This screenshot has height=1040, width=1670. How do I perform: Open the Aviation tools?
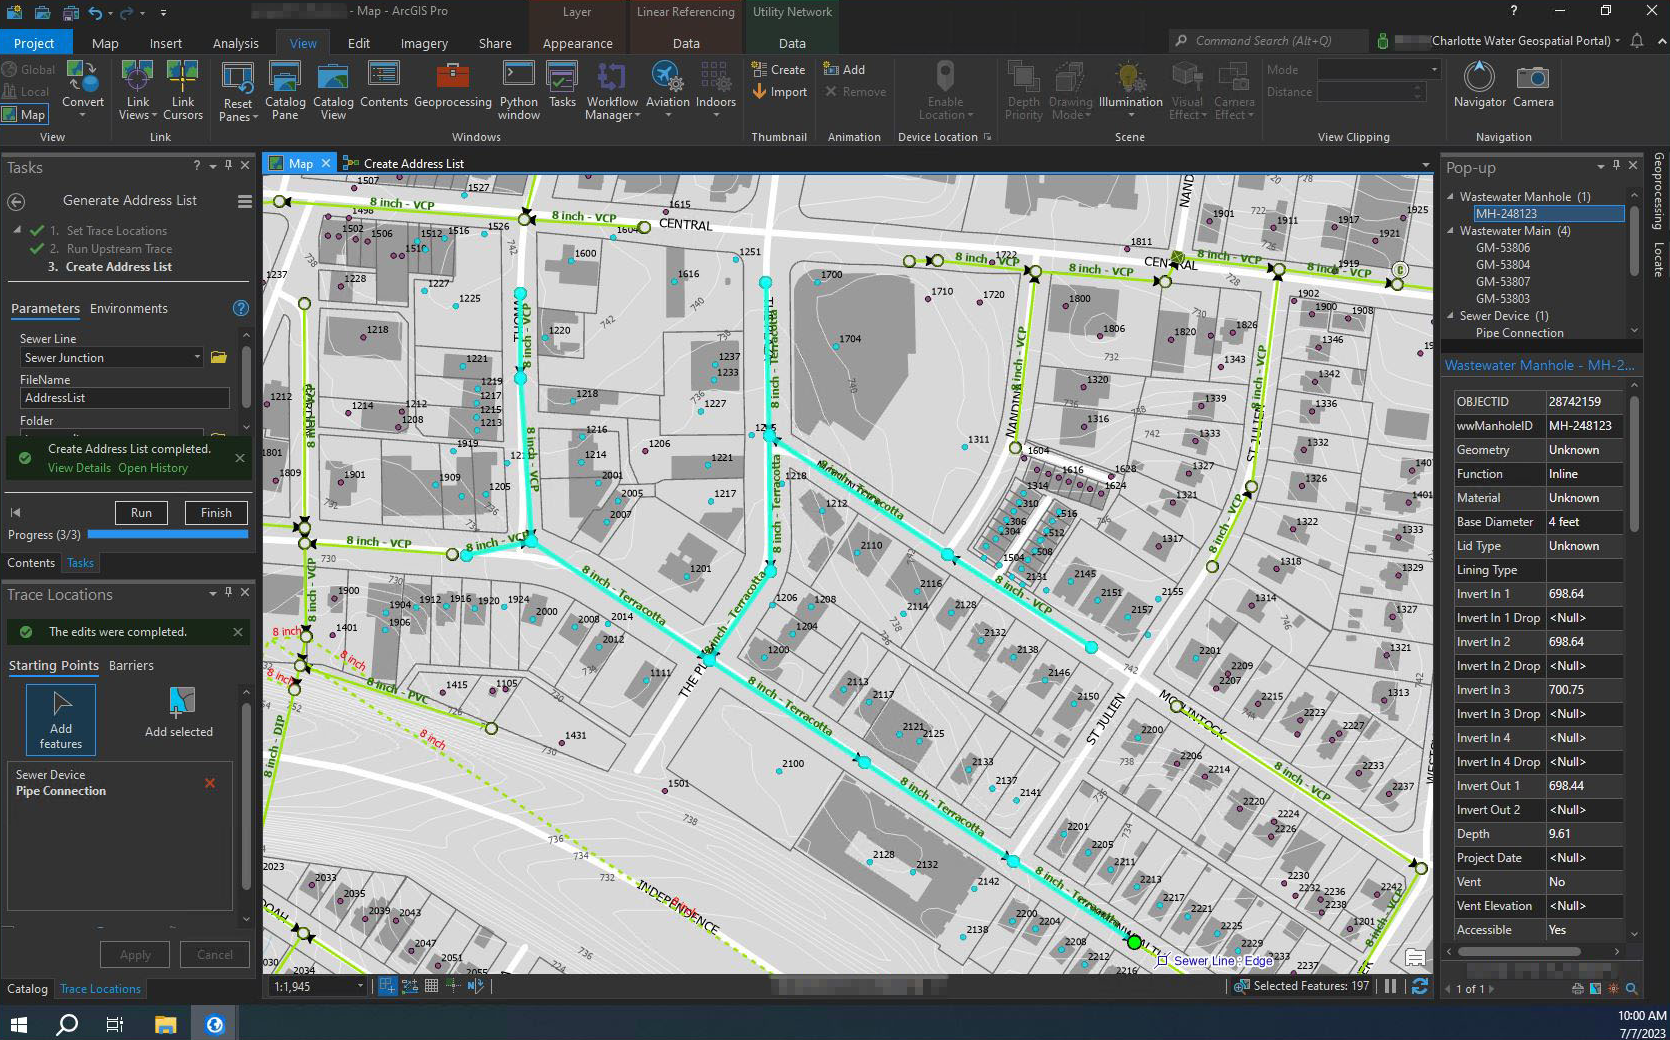[x=667, y=90]
